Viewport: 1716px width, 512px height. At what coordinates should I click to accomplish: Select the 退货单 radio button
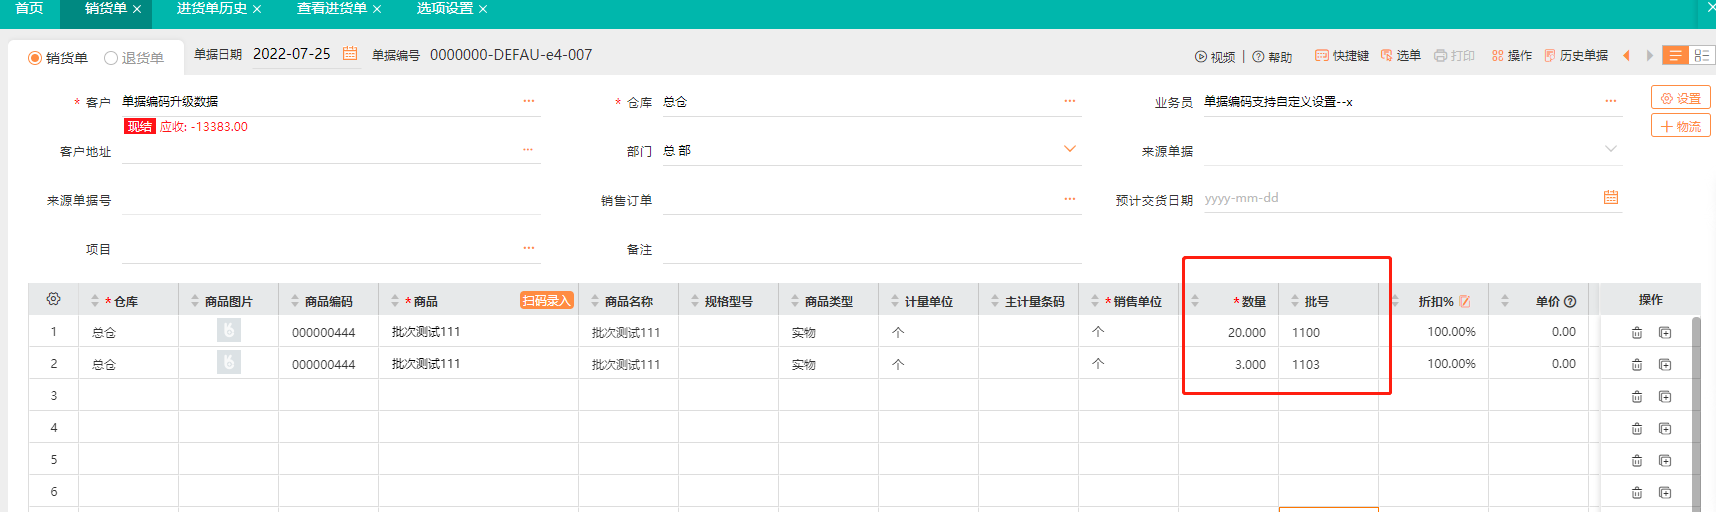(111, 58)
